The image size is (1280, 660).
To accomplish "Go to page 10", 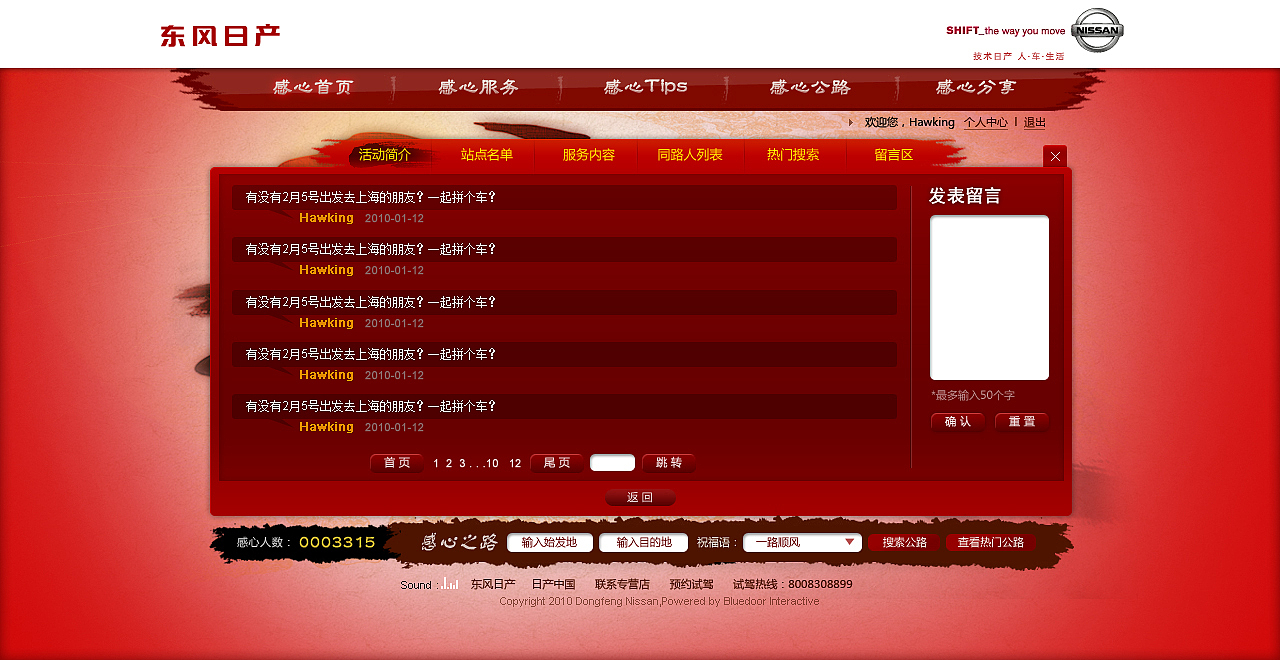I will (x=492, y=463).
